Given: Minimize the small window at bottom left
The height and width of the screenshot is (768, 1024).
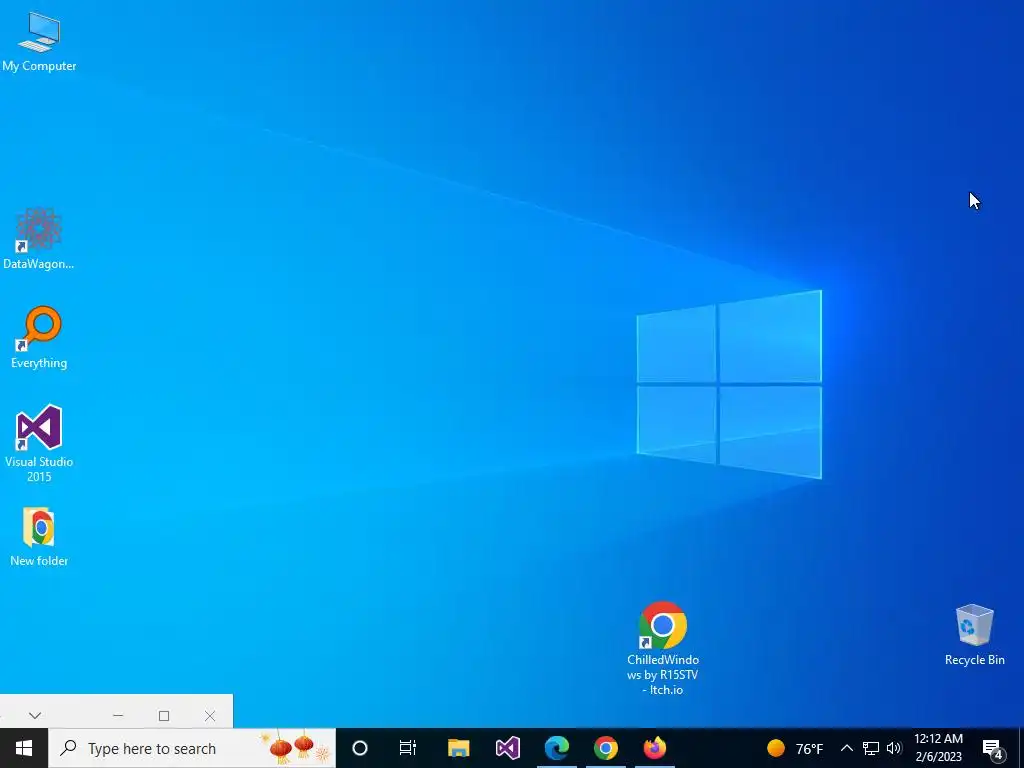Looking at the screenshot, I should 118,716.
